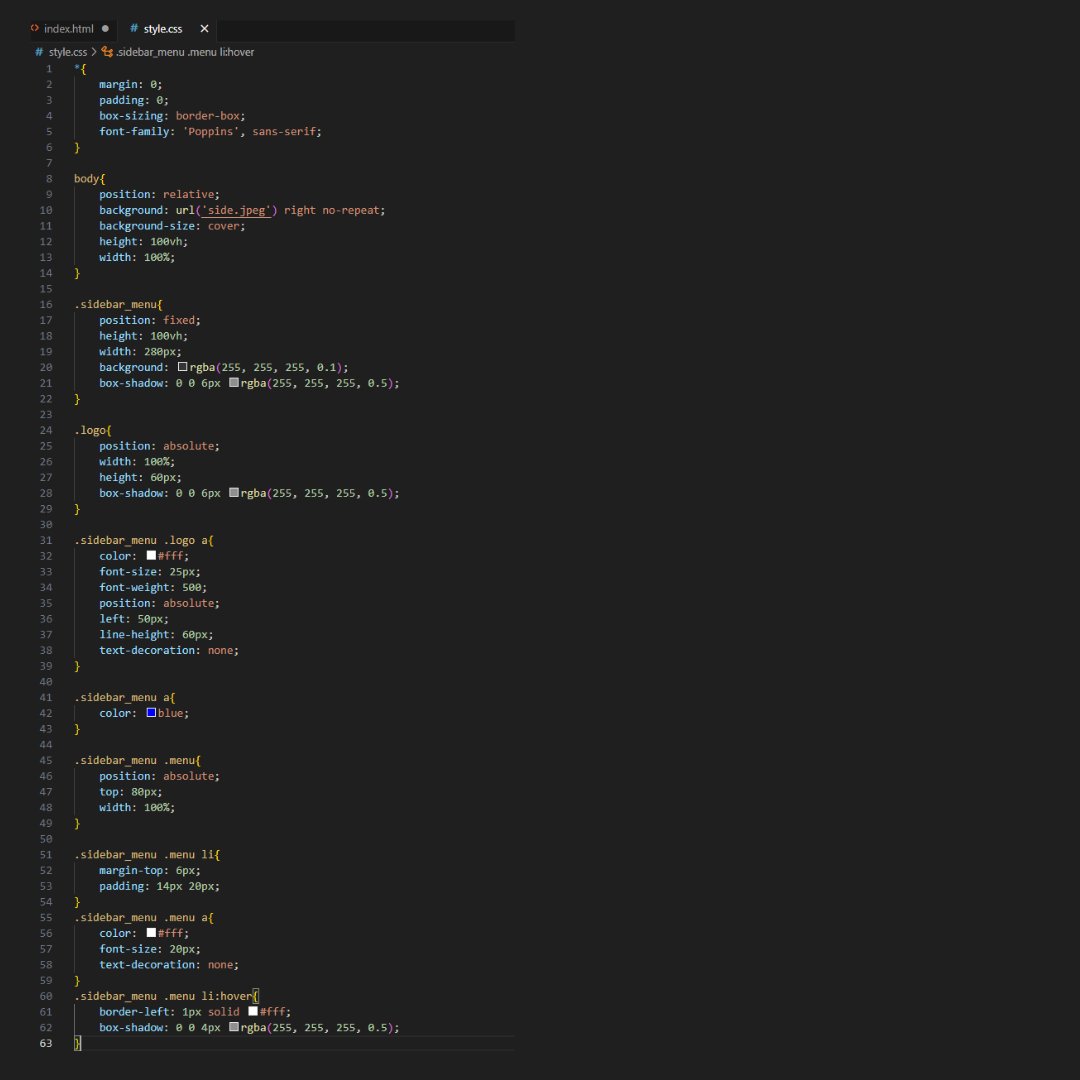Click the color swatch on line 28 box-shadow
Viewport: 1080px width, 1080px height.
point(234,492)
